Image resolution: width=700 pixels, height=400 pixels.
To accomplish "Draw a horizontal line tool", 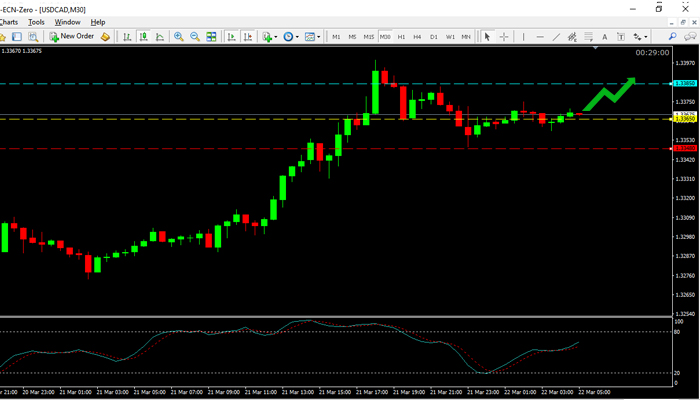I will coord(540,37).
